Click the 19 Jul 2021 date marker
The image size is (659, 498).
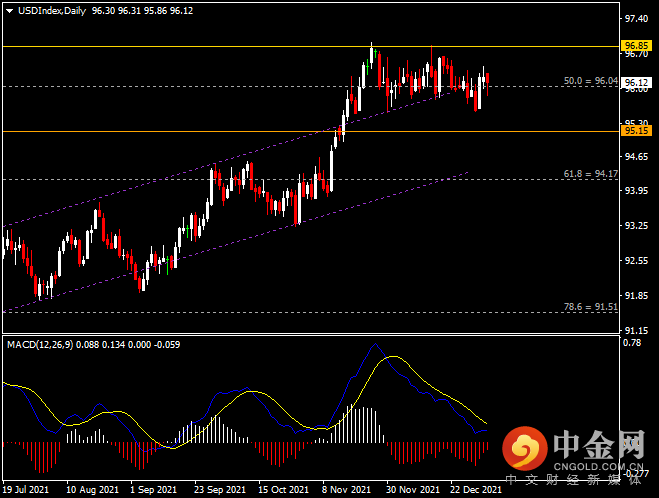(26, 490)
